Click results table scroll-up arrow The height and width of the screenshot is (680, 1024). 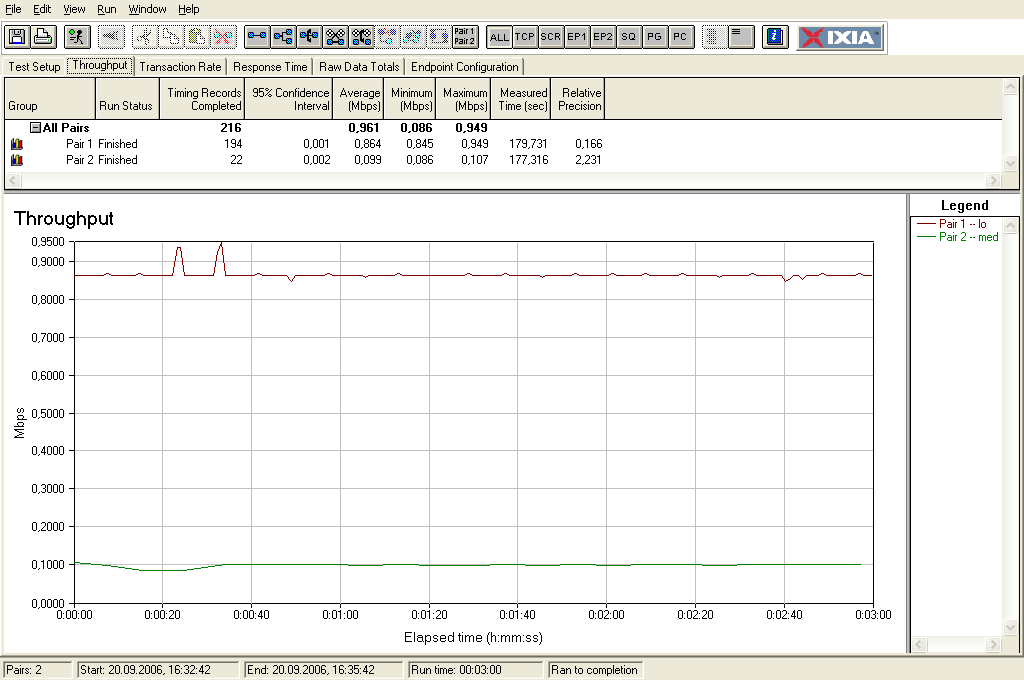point(1010,87)
